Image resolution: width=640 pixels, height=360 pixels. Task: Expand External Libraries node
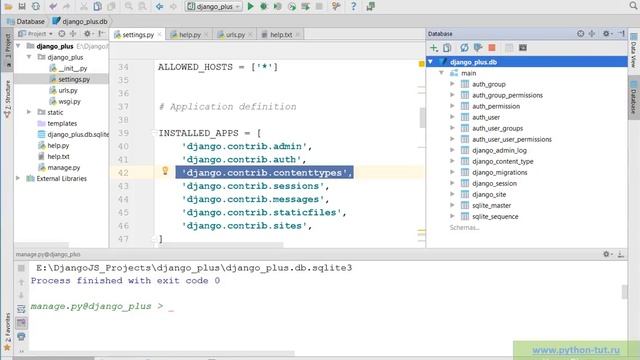[x=18, y=178]
